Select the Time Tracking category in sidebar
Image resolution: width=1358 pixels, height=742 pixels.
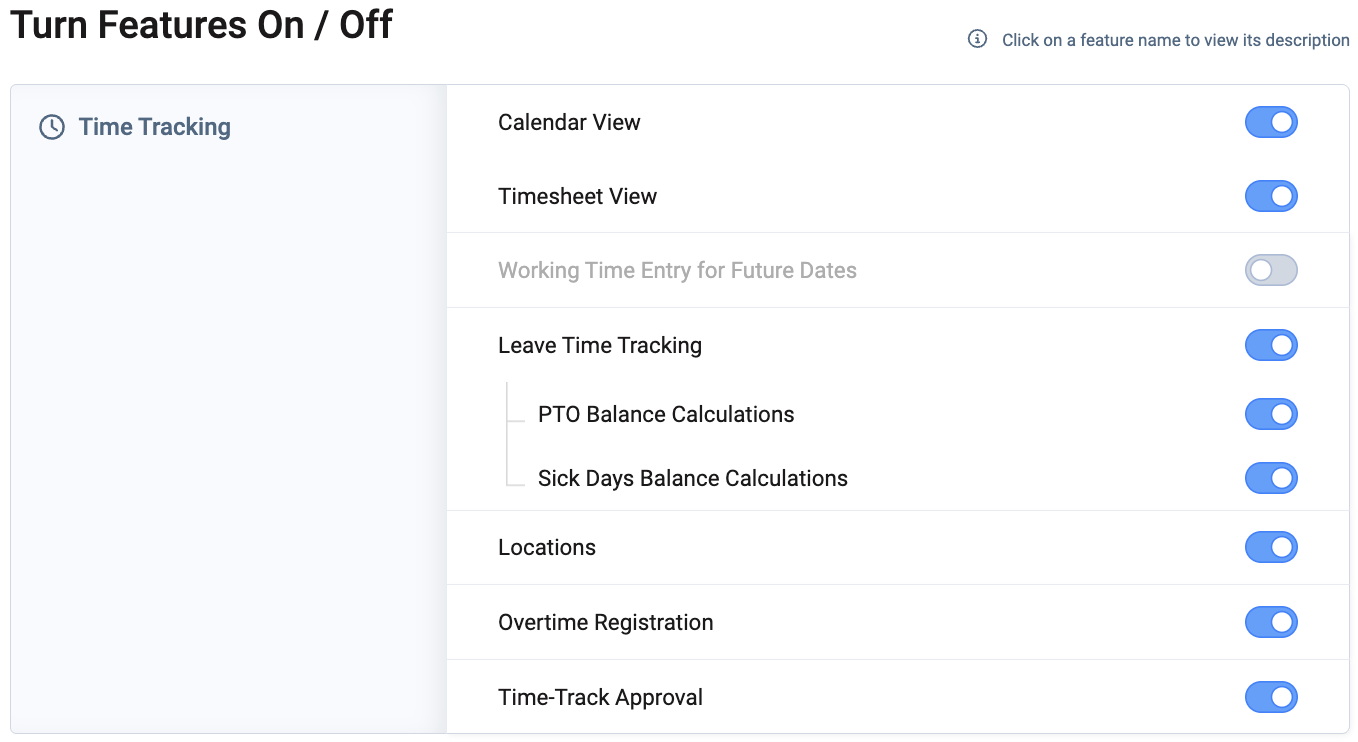point(154,127)
